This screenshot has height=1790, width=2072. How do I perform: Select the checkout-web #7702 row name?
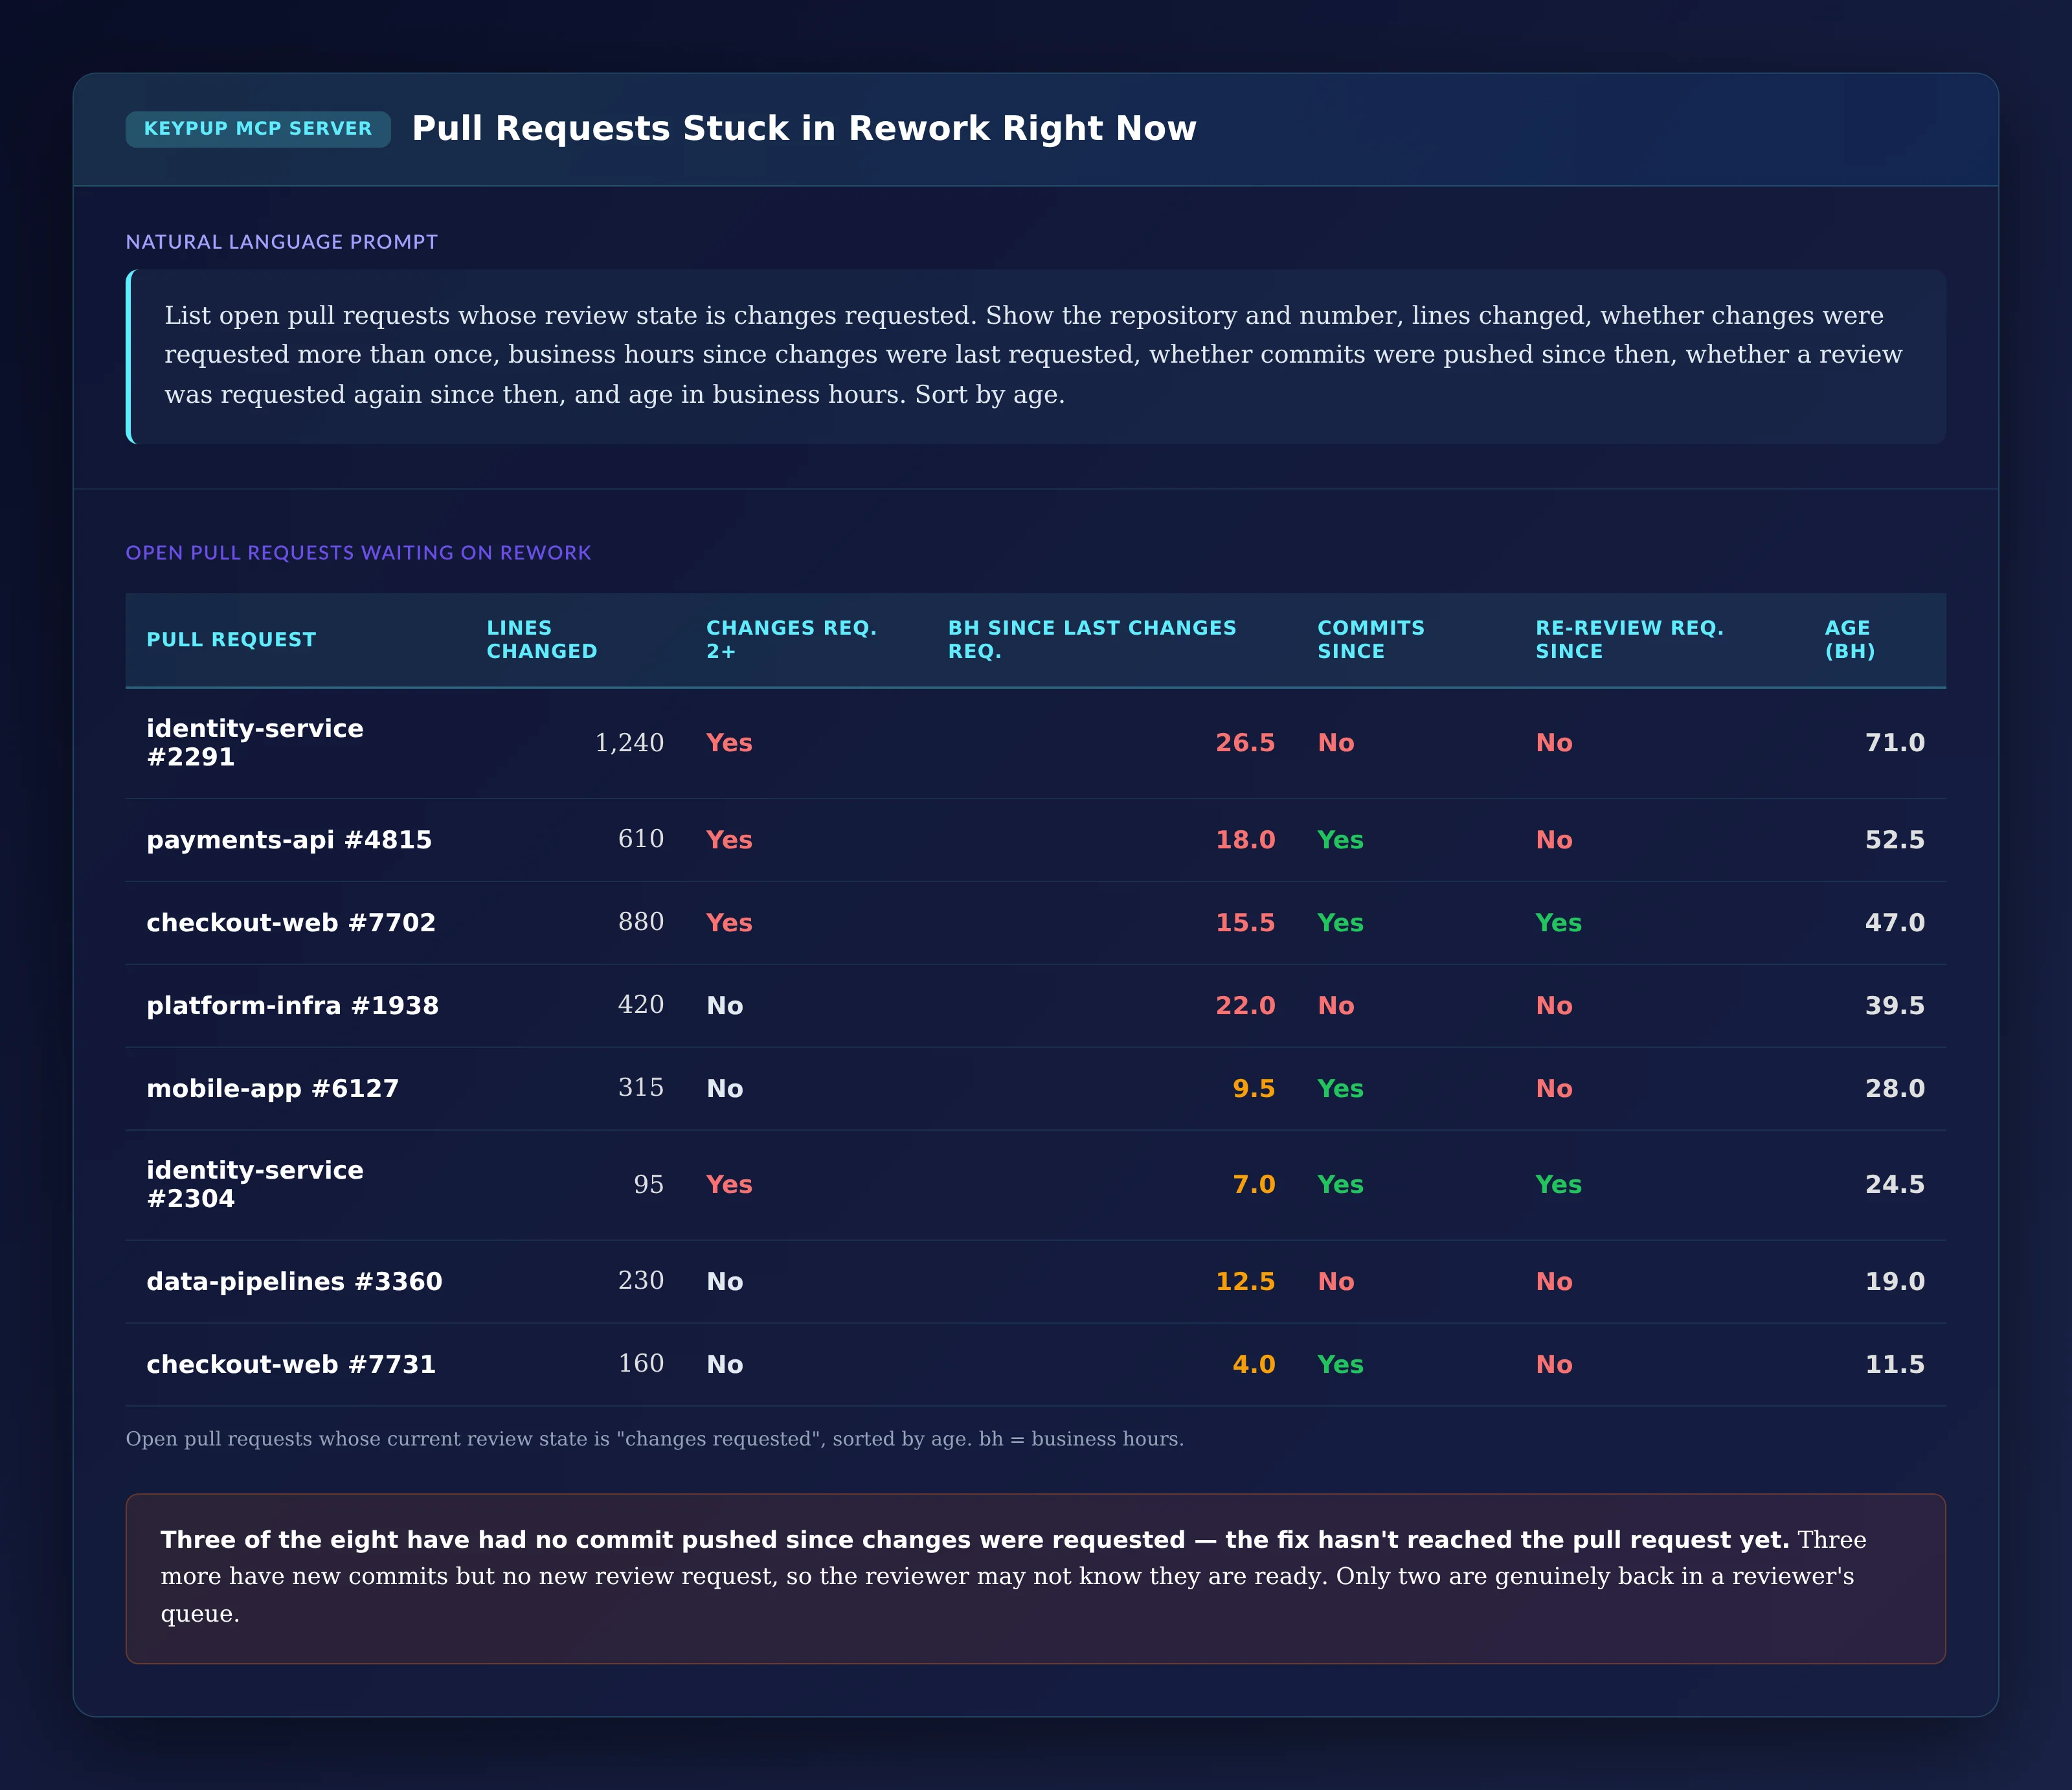pyautogui.click(x=291, y=923)
